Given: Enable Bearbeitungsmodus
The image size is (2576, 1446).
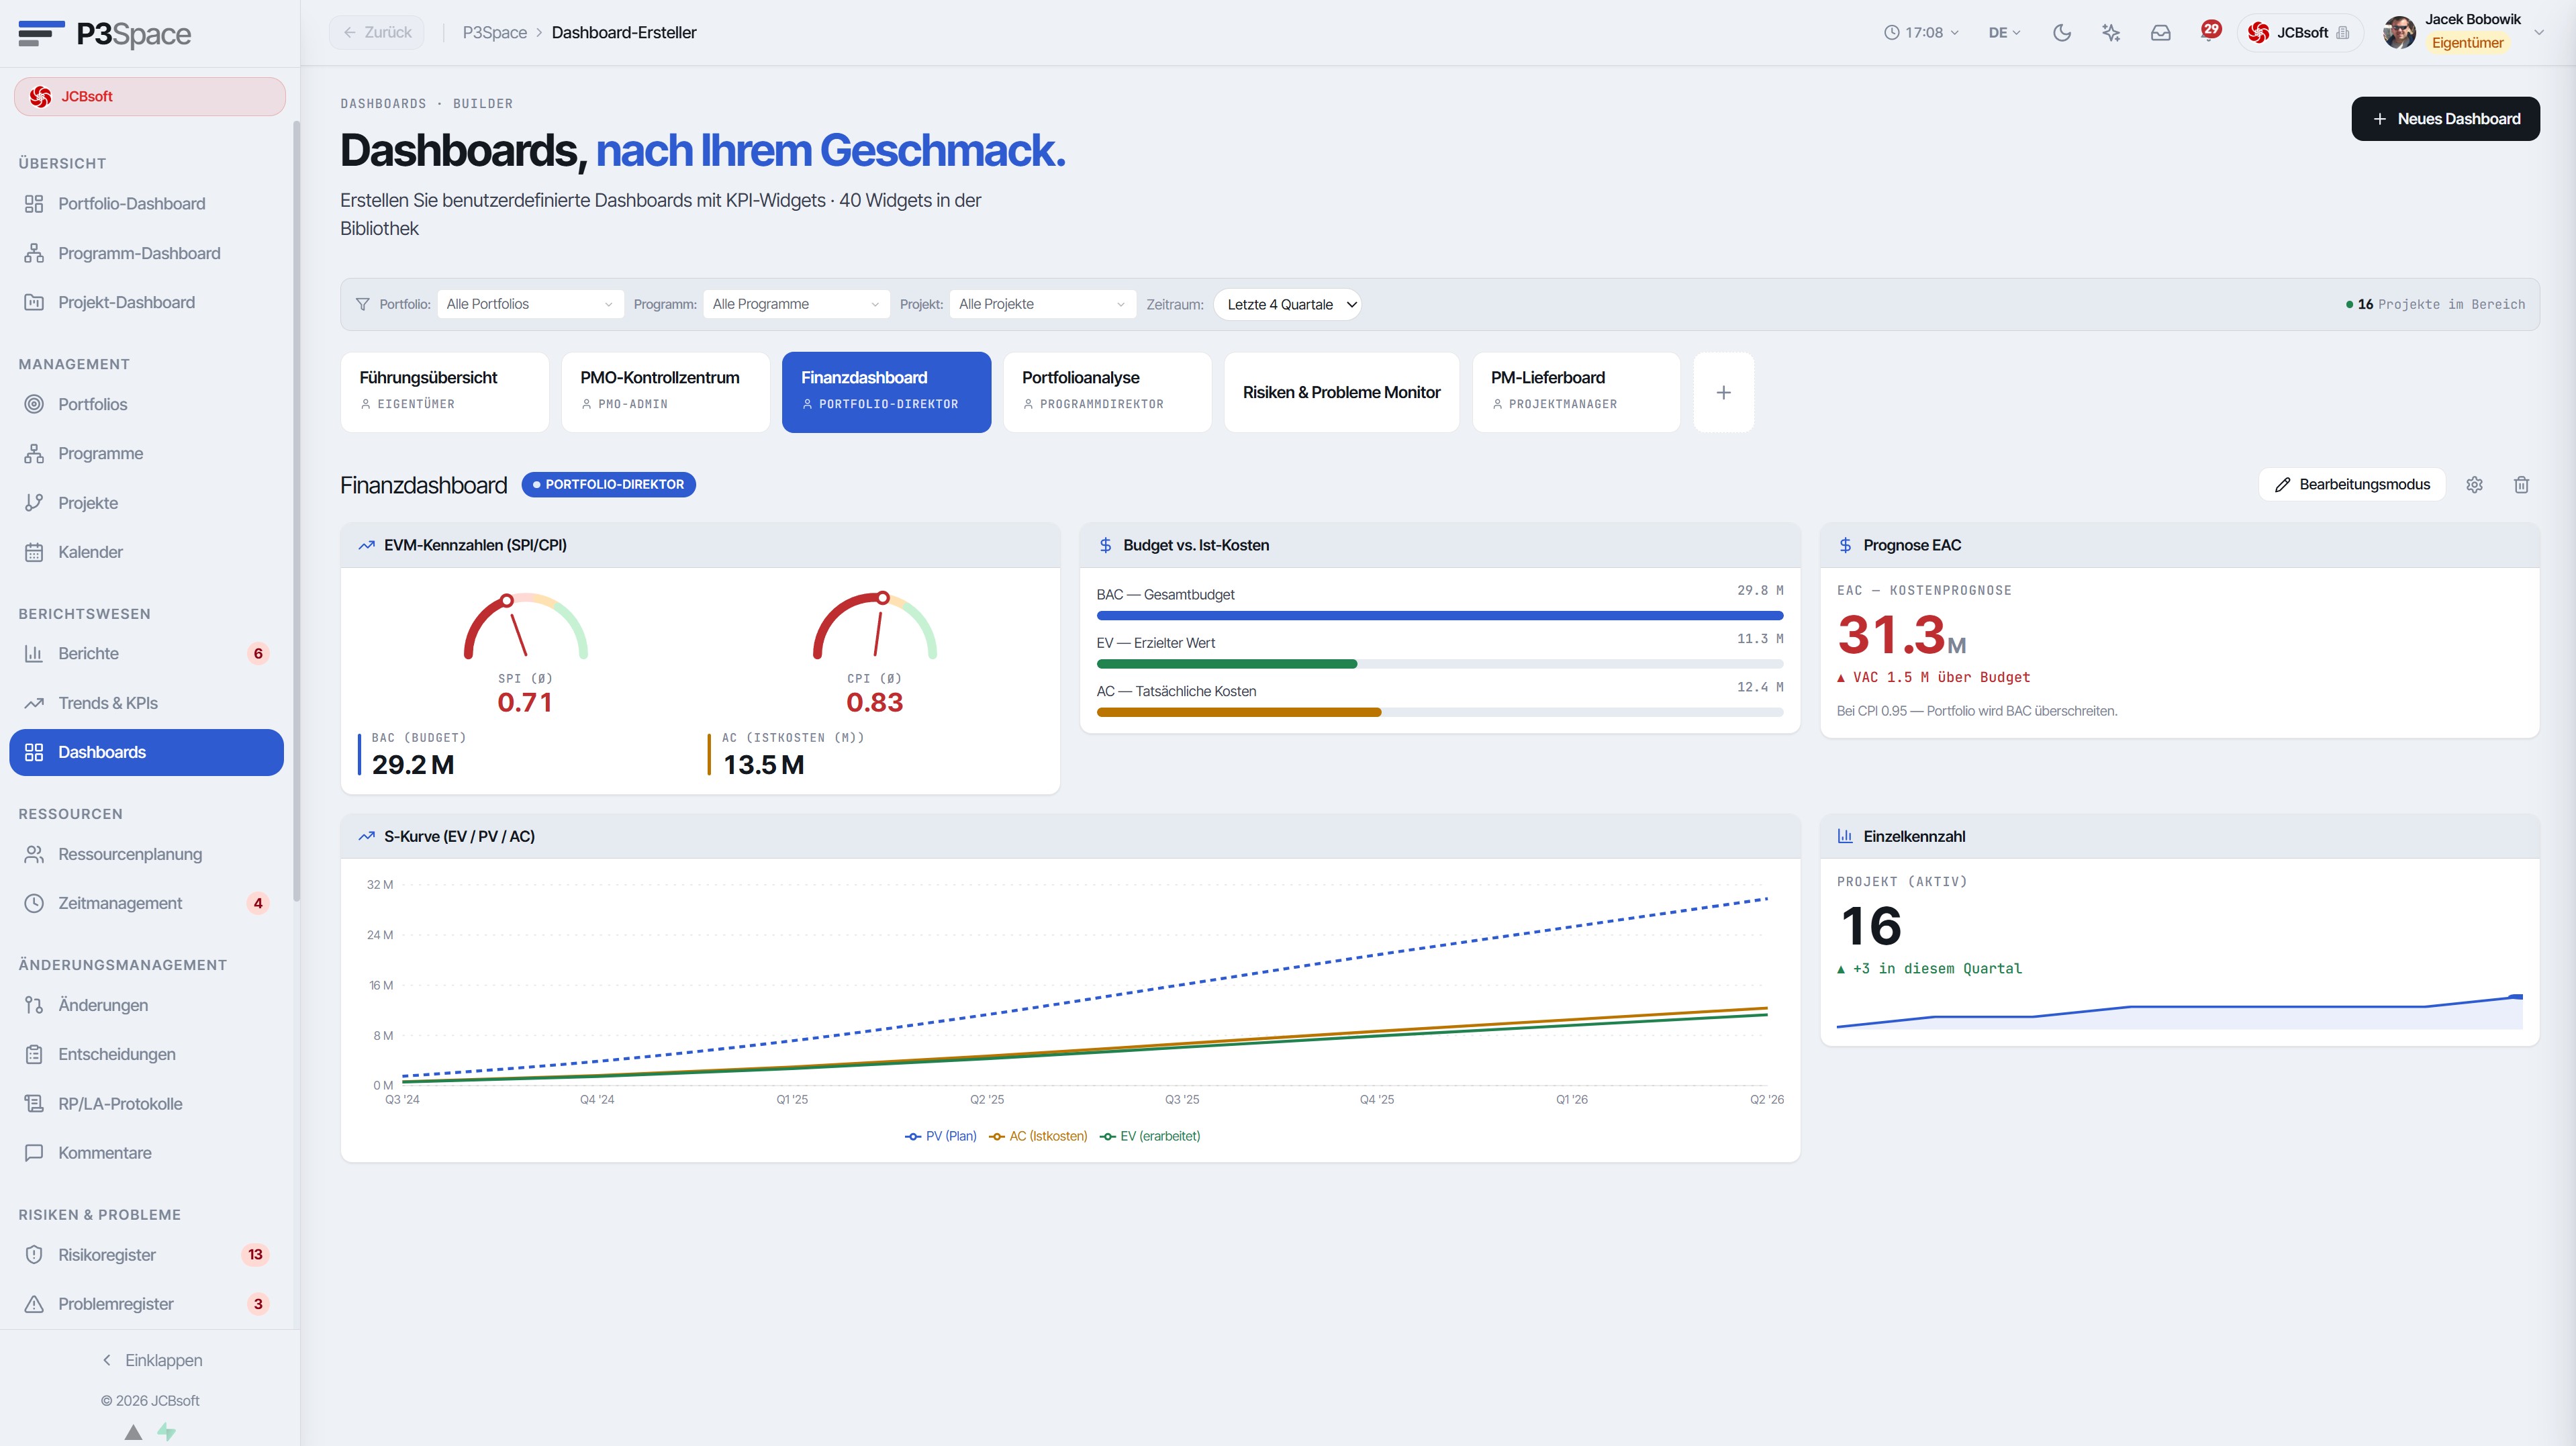Looking at the screenshot, I should point(2351,485).
